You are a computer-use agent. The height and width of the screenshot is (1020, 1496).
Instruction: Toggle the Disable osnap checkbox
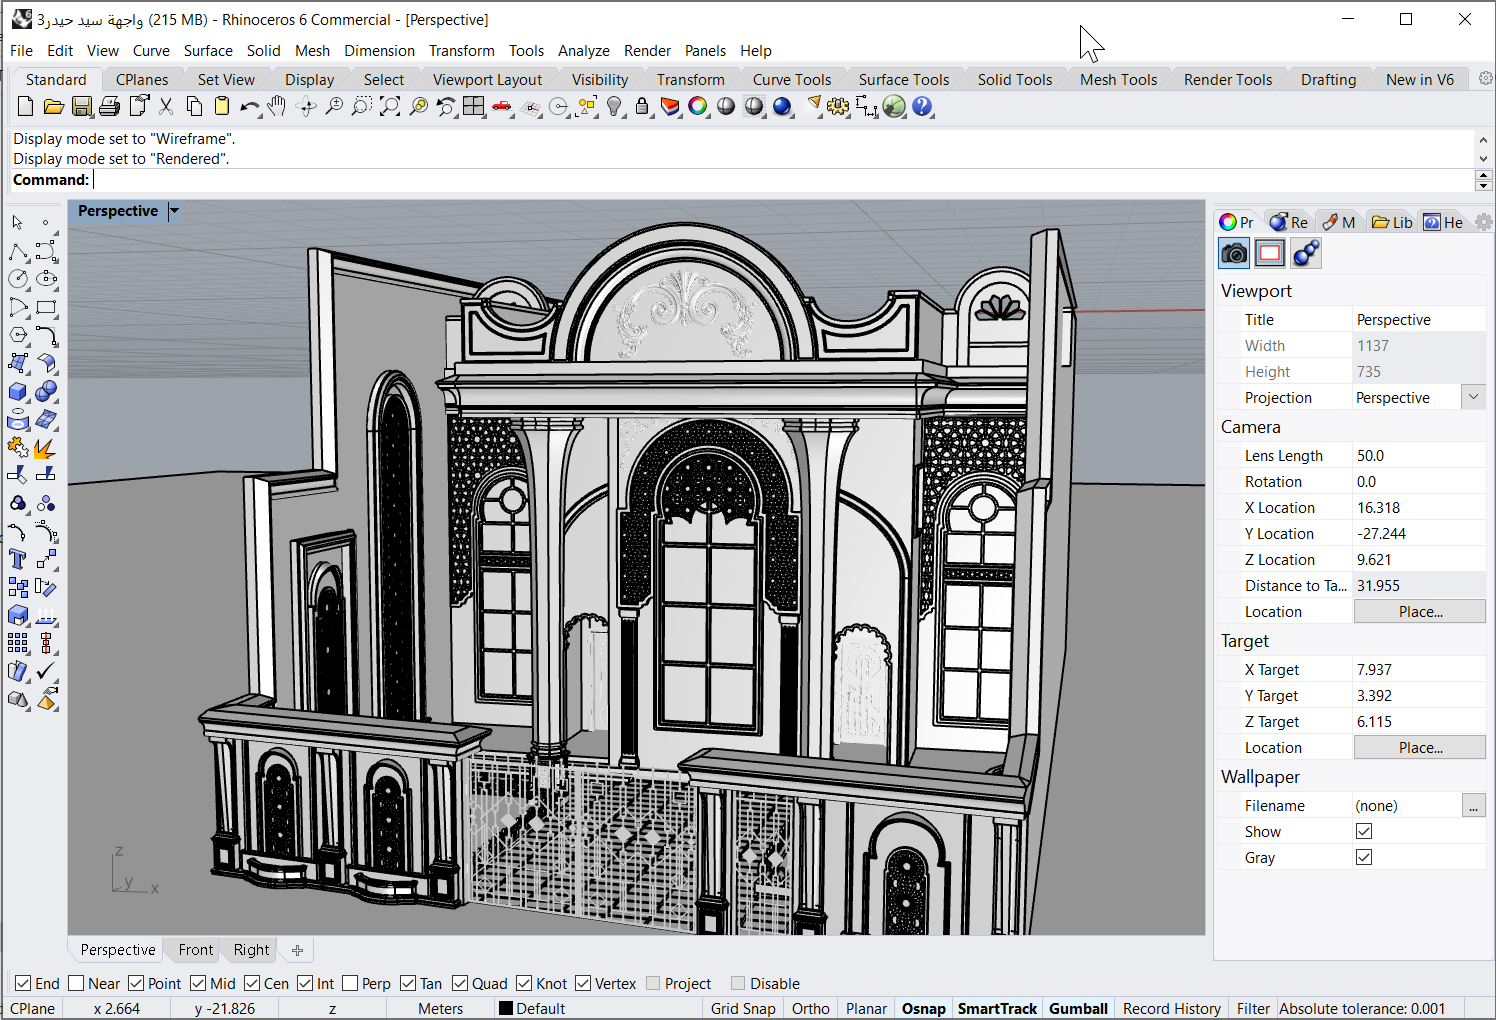click(739, 984)
